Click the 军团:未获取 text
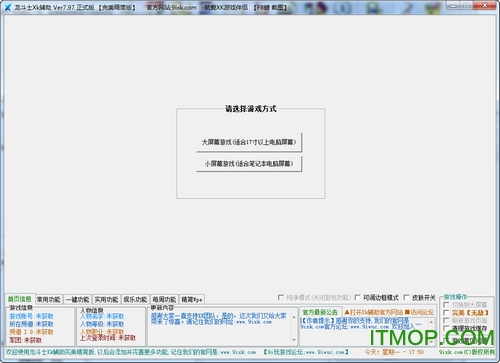The width and height of the screenshot is (500, 363). click(25, 340)
